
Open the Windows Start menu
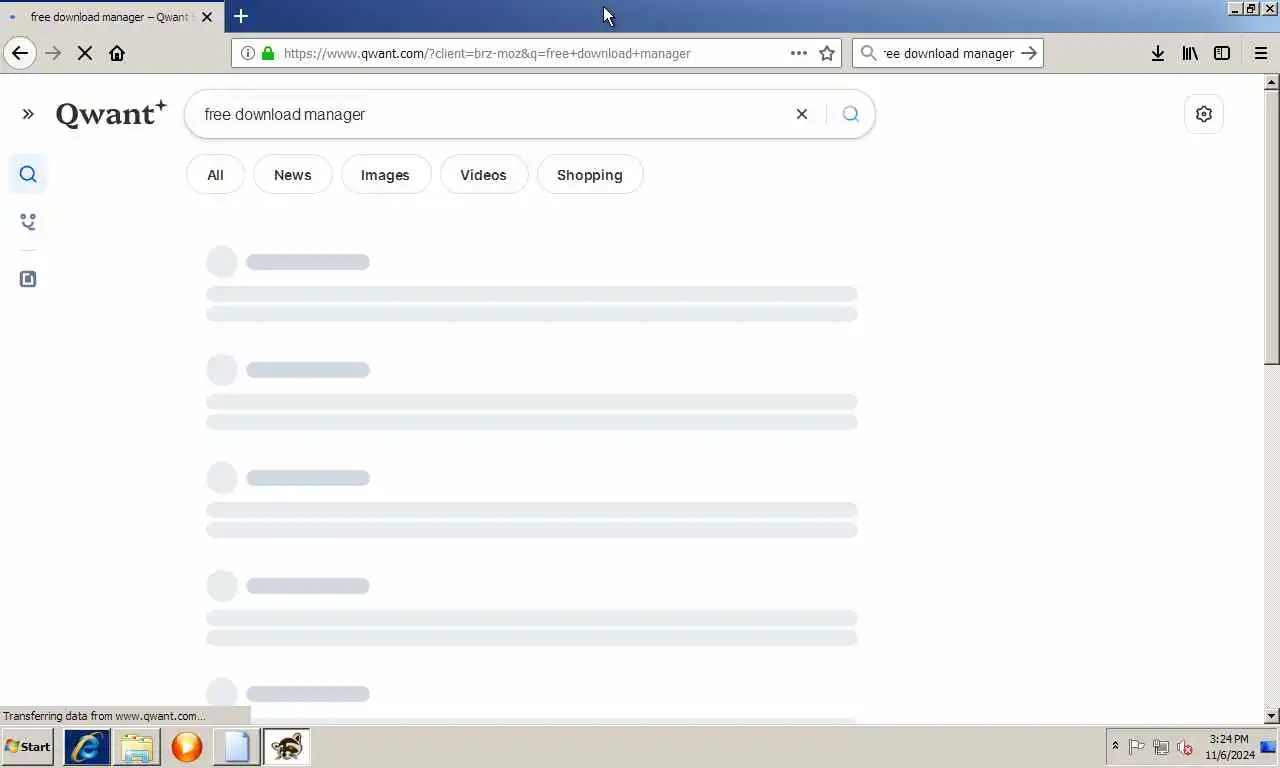point(28,747)
